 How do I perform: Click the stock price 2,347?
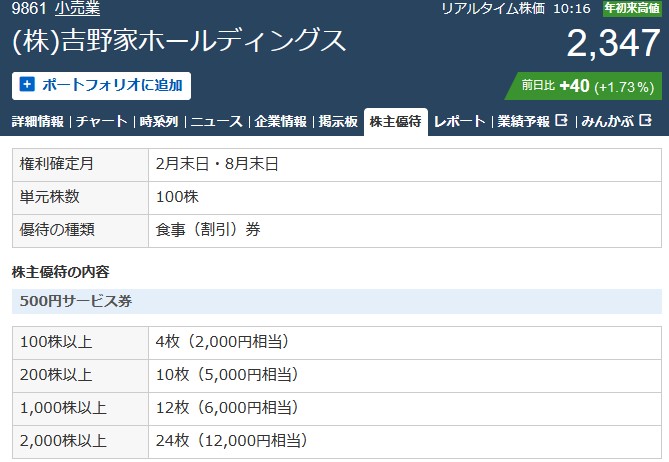[614, 43]
